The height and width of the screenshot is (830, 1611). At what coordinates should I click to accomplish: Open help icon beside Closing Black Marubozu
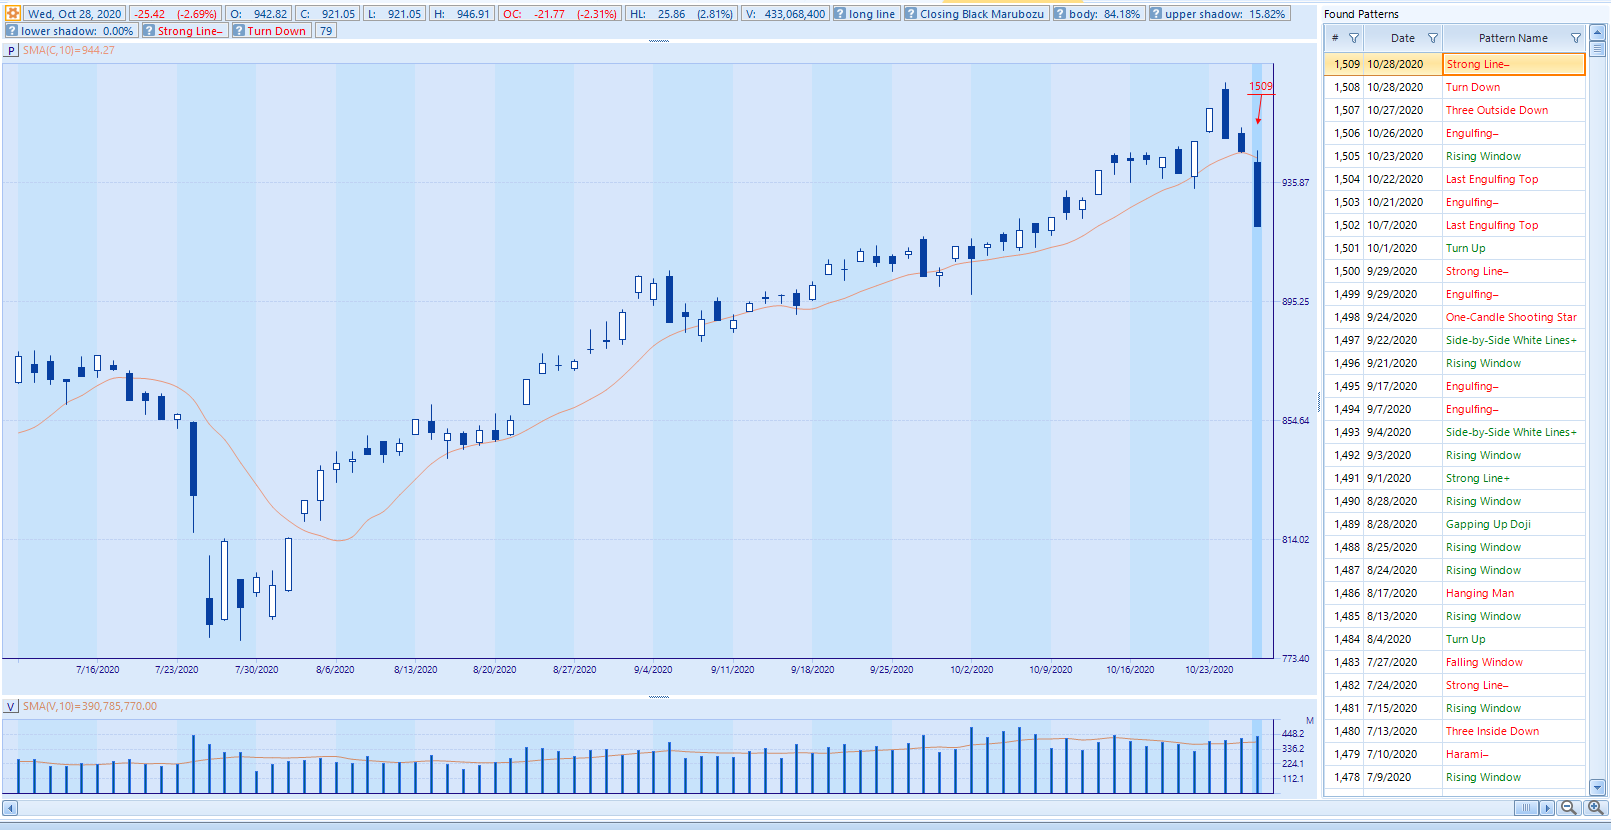coord(911,14)
